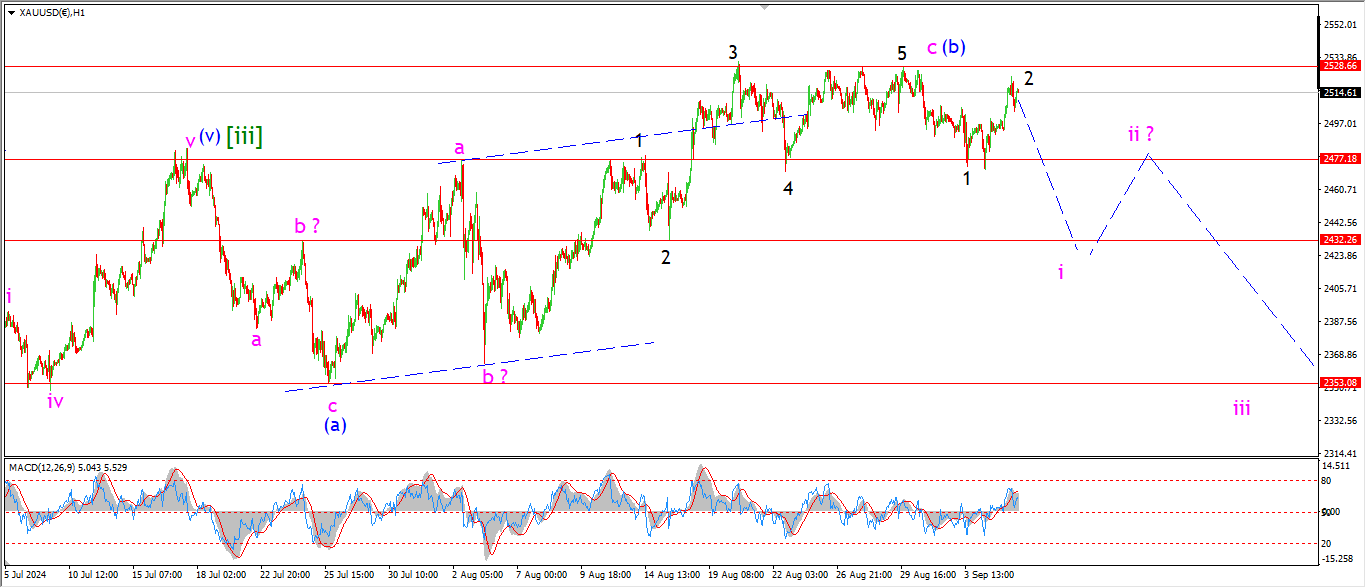Select the blue (b) wave label
The image size is (1366, 588).
[953, 47]
